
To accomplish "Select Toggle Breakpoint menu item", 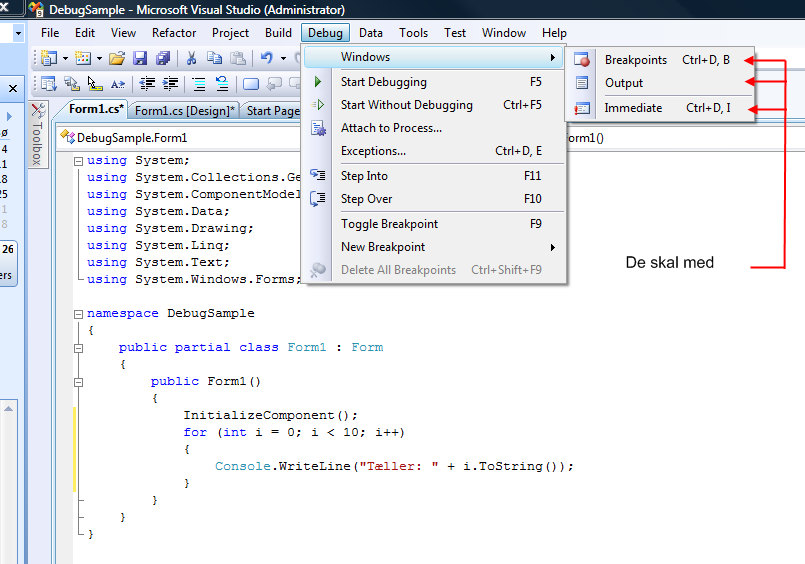I will pyautogui.click(x=433, y=224).
